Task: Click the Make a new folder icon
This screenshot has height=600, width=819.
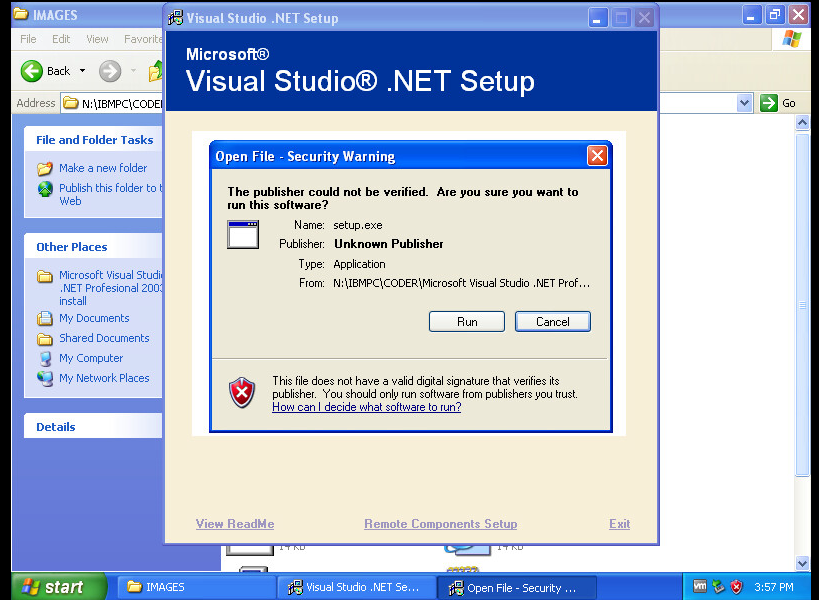Action: pyautogui.click(x=45, y=169)
